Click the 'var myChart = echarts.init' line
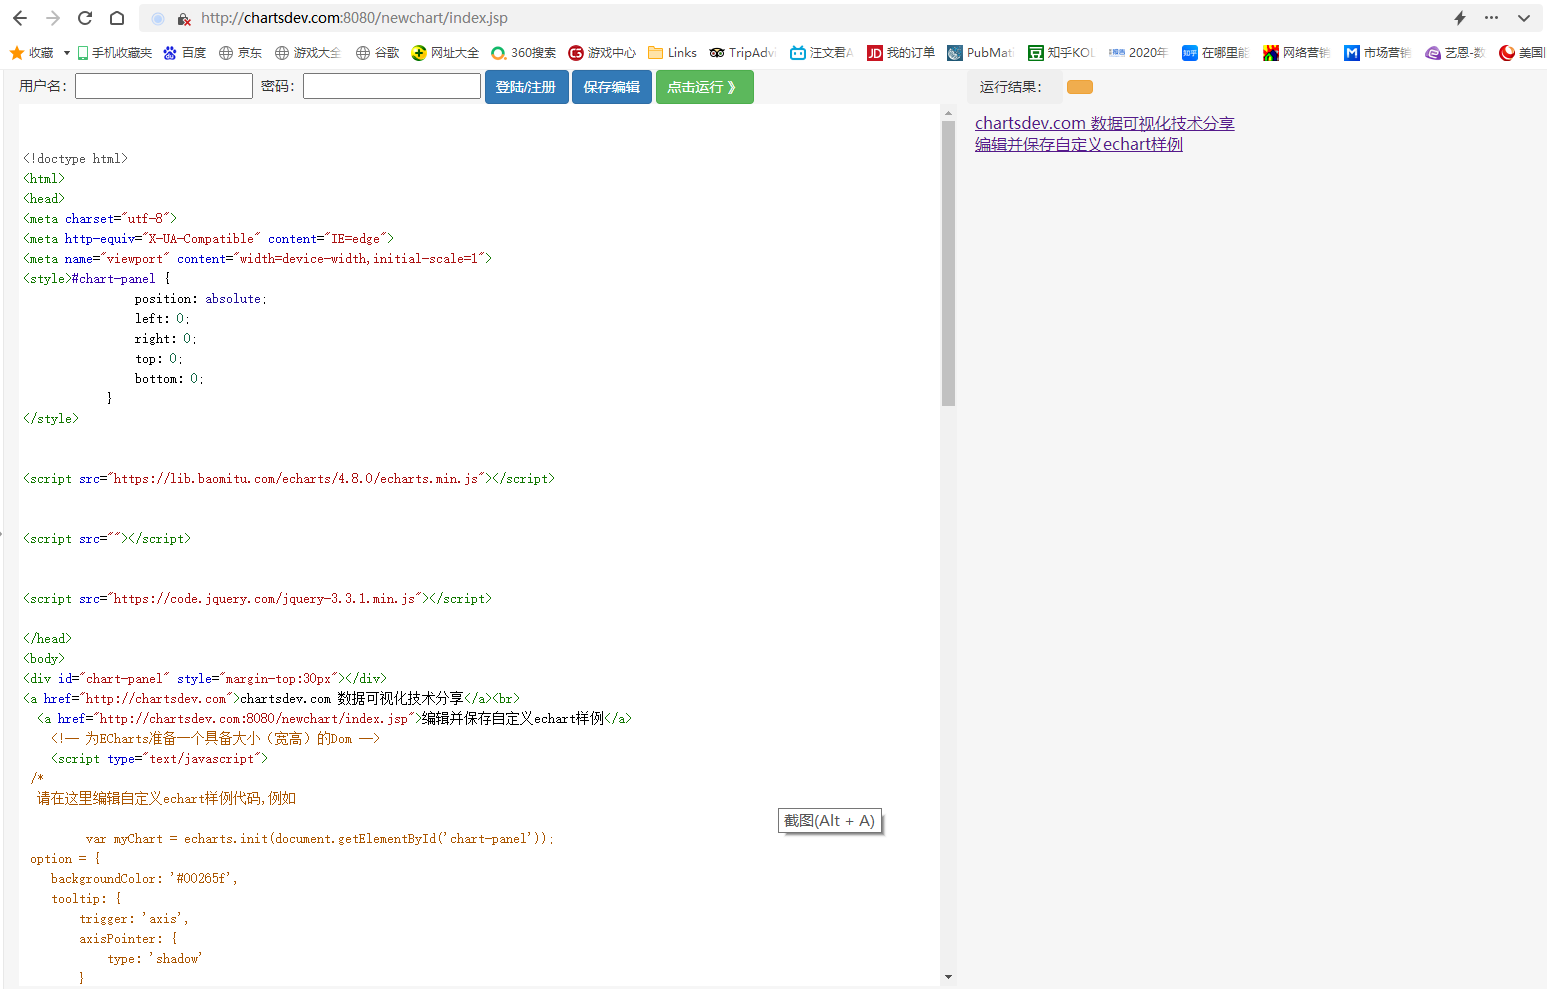Screen dimensions: 1547x989 coord(320,838)
